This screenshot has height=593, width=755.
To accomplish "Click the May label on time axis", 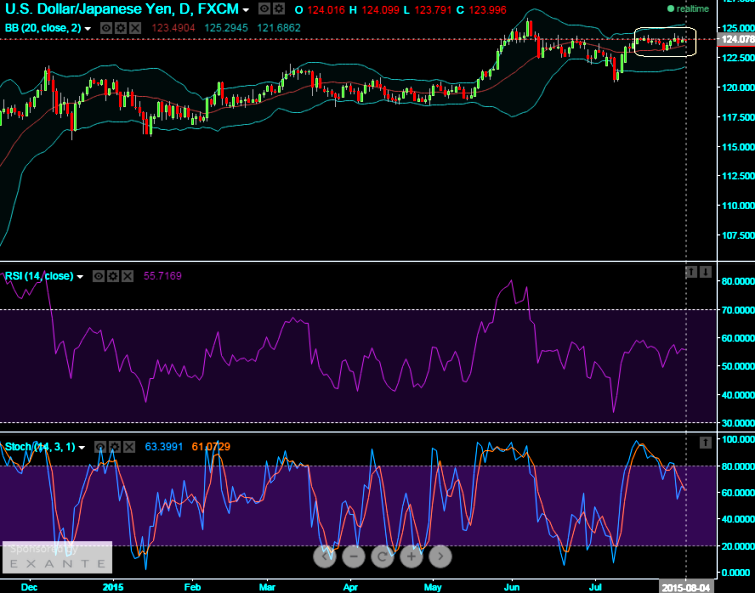I will click(x=432, y=587).
